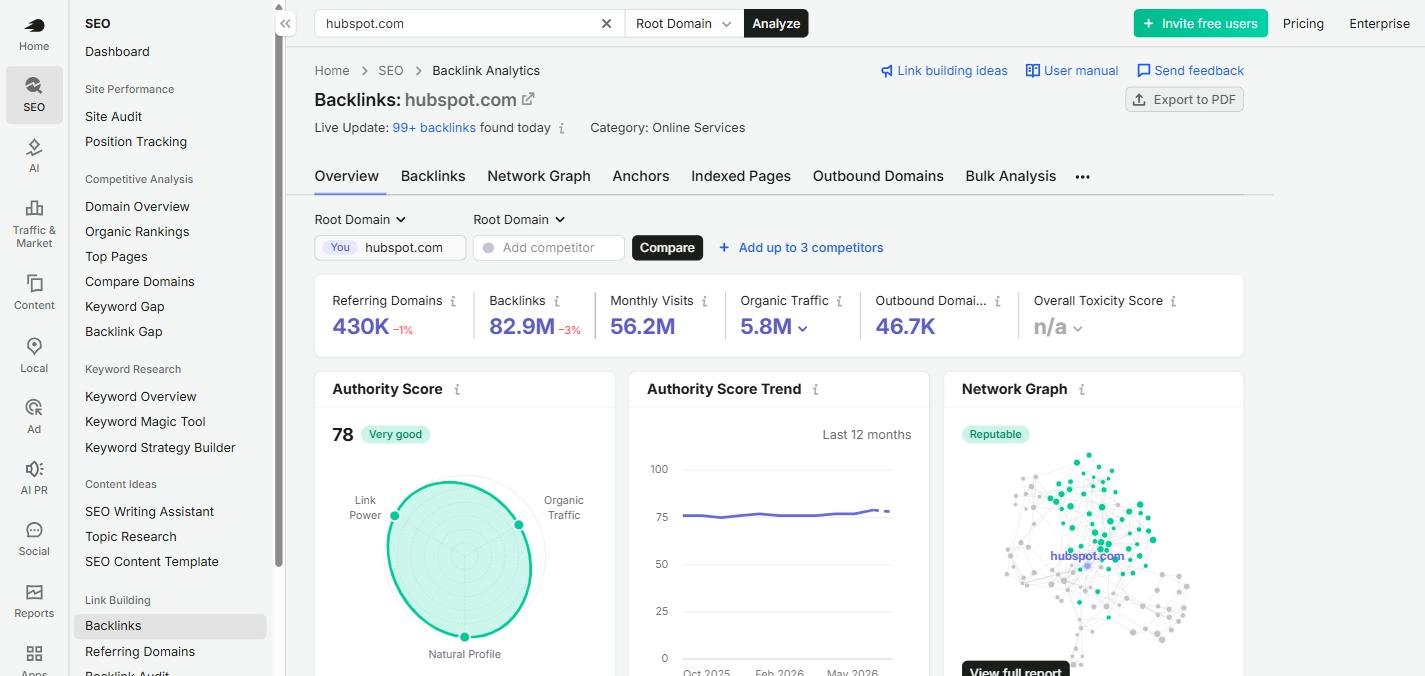Expand Root Domain dropdown above competitor field
This screenshot has width=1425, height=676.
point(519,220)
